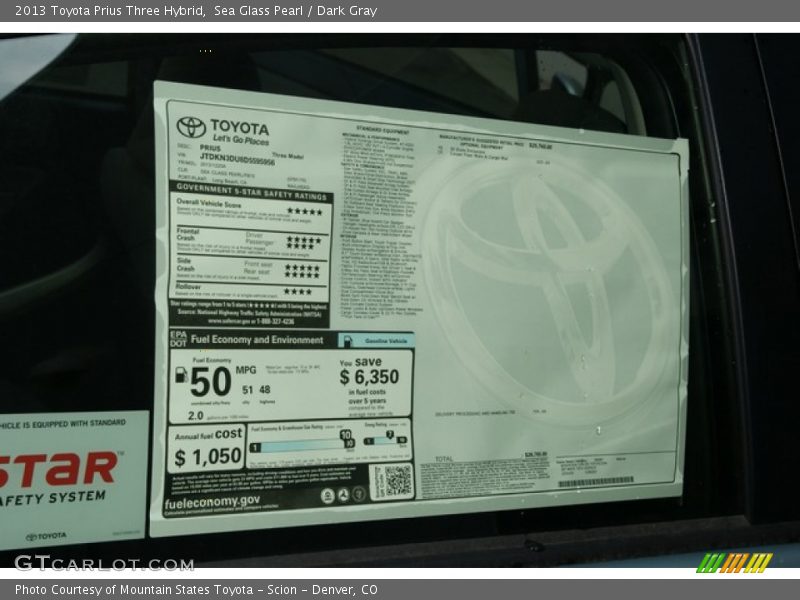Click the '$ 1,050' annual fuel cost
The image size is (800, 600).
pos(208,457)
